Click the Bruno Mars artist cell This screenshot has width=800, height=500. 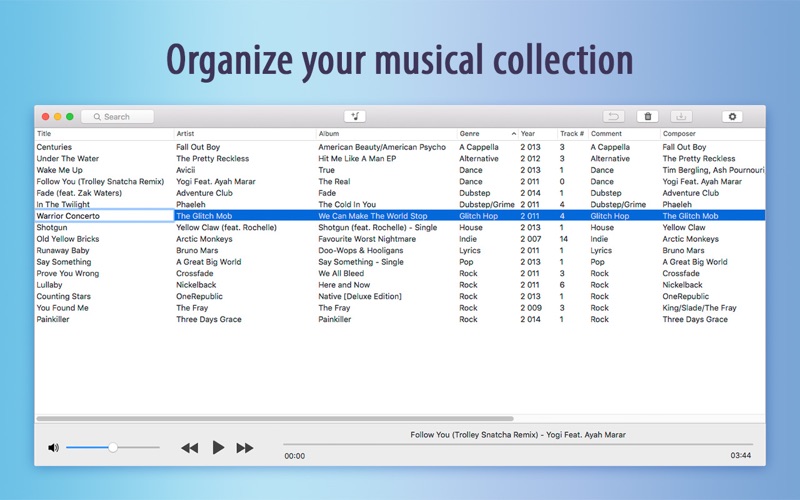pos(197,250)
